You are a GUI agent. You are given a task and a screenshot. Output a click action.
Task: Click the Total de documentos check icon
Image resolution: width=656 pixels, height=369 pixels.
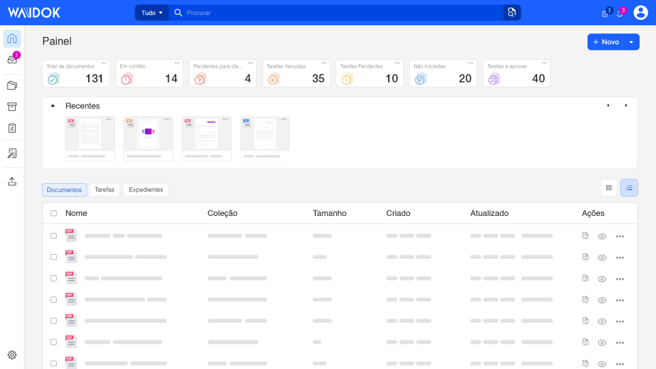click(53, 79)
